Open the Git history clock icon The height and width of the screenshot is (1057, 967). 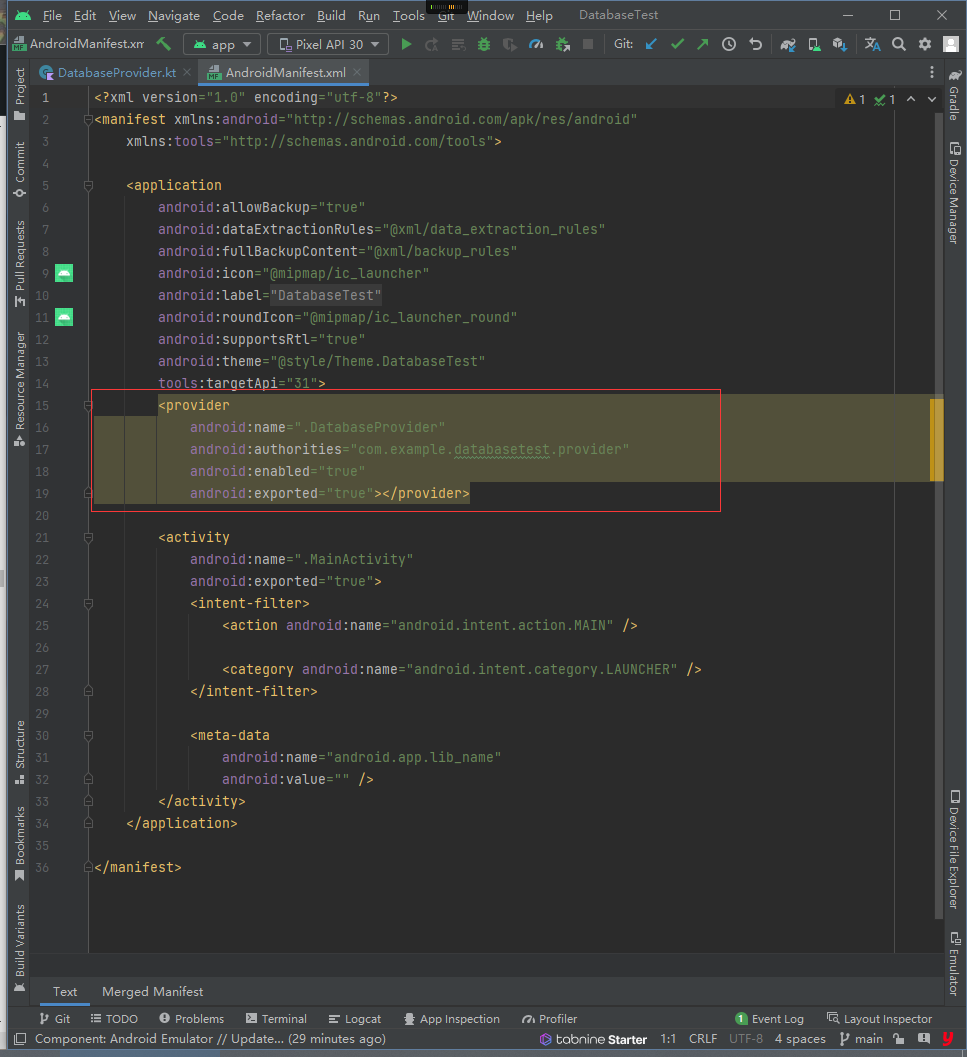tap(729, 44)
